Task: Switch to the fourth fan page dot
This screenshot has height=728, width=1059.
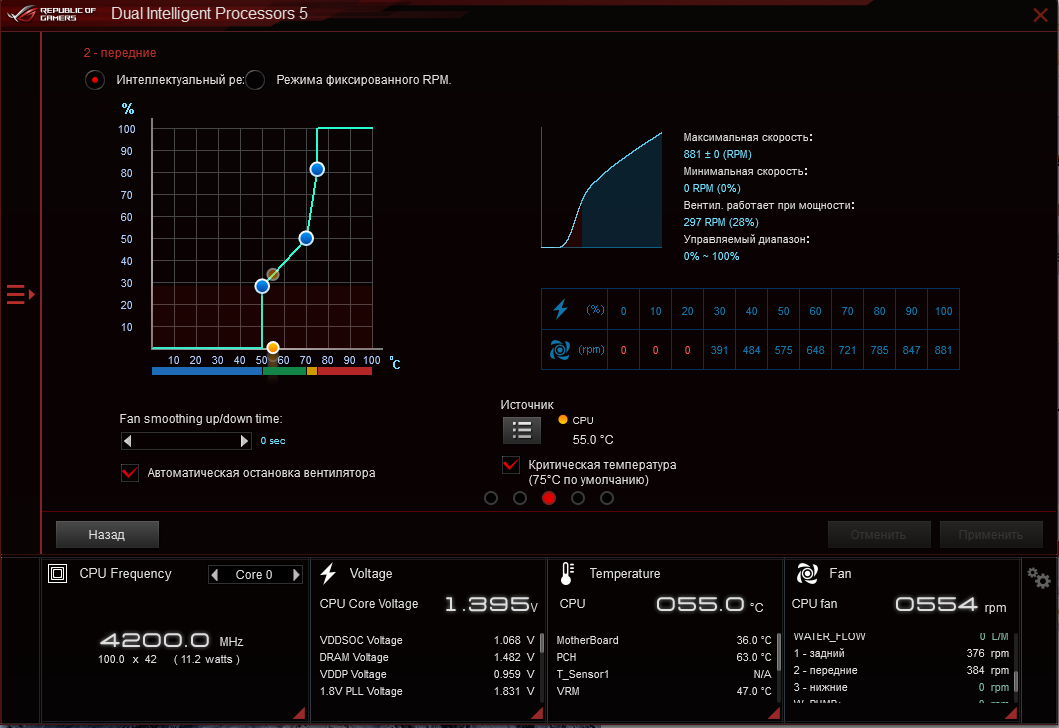Action: click(578, 498)
